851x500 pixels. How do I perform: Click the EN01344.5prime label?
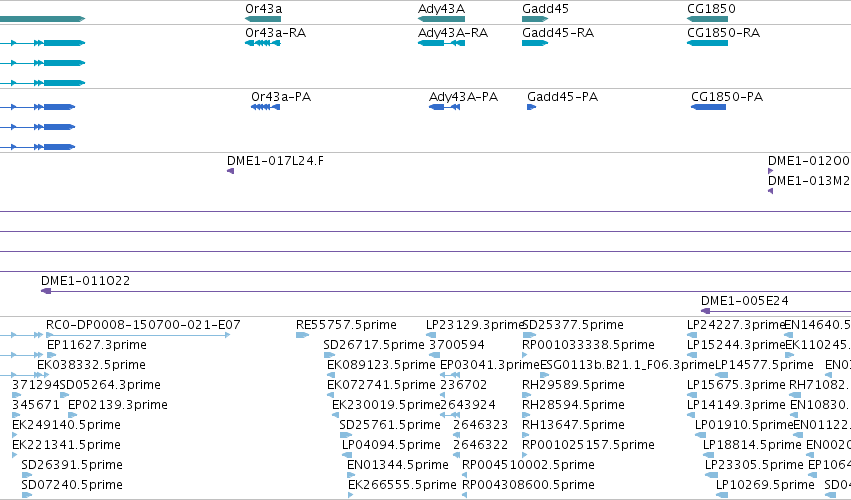pyautogui.click(x=398, y=465)
